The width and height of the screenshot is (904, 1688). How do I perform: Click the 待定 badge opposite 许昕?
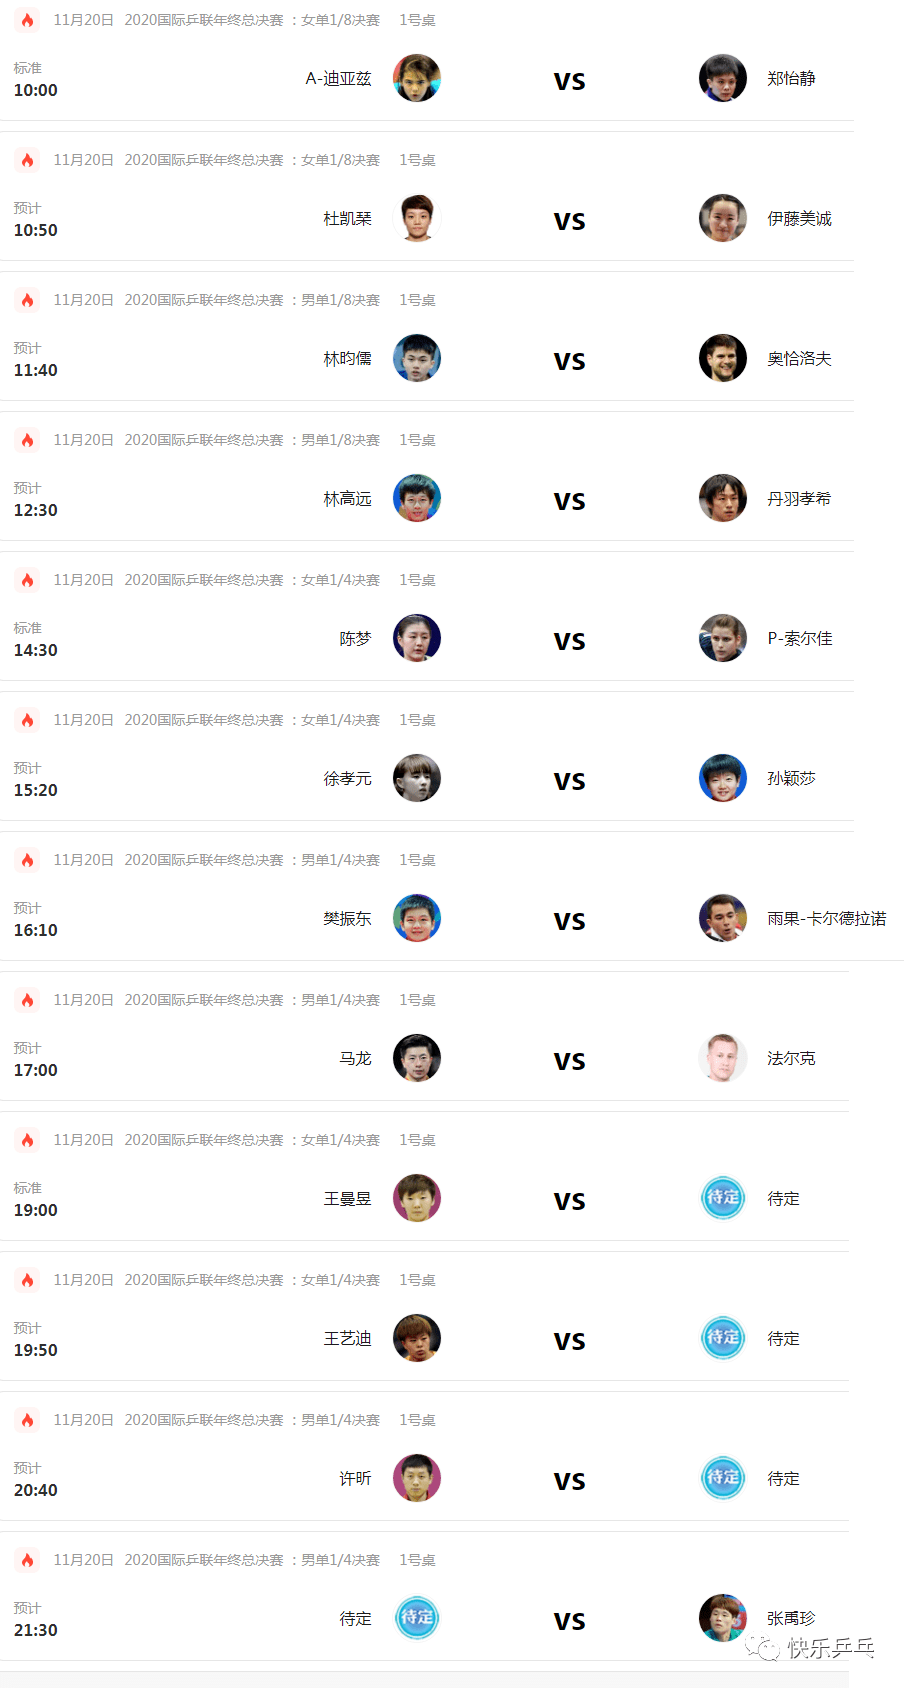click(x=723, y=1478)
